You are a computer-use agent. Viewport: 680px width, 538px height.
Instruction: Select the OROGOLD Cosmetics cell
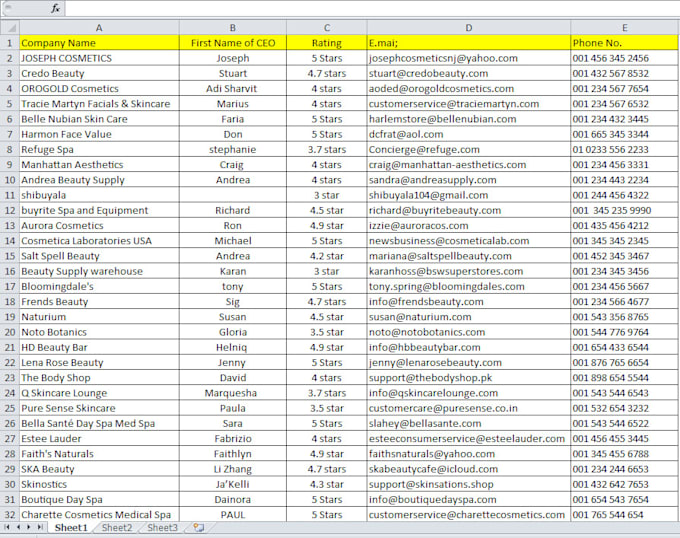pyautogui.click(x=99, y=88)
